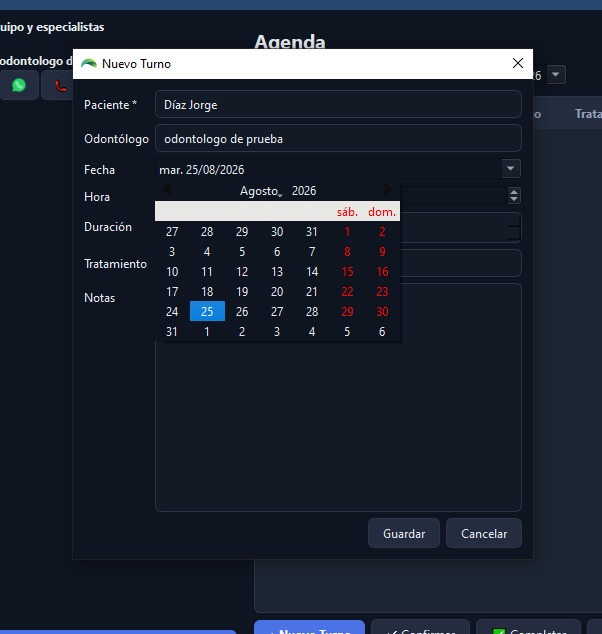Pick day 13 in the calendar
This screenshot has width=602, height=634.
coord(277,271)
